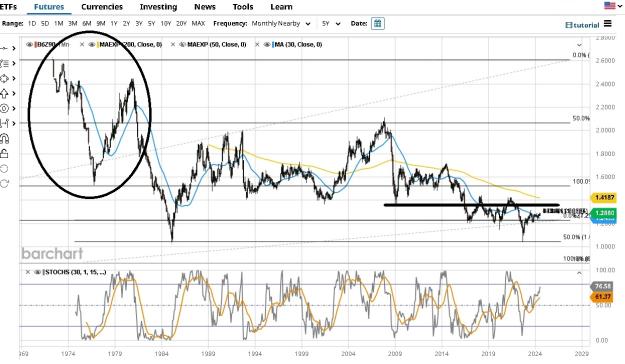Viewport: 625px width, 364px height.
Task: Collapse the stochastics pane chevron
Action: tap(579, 273)
